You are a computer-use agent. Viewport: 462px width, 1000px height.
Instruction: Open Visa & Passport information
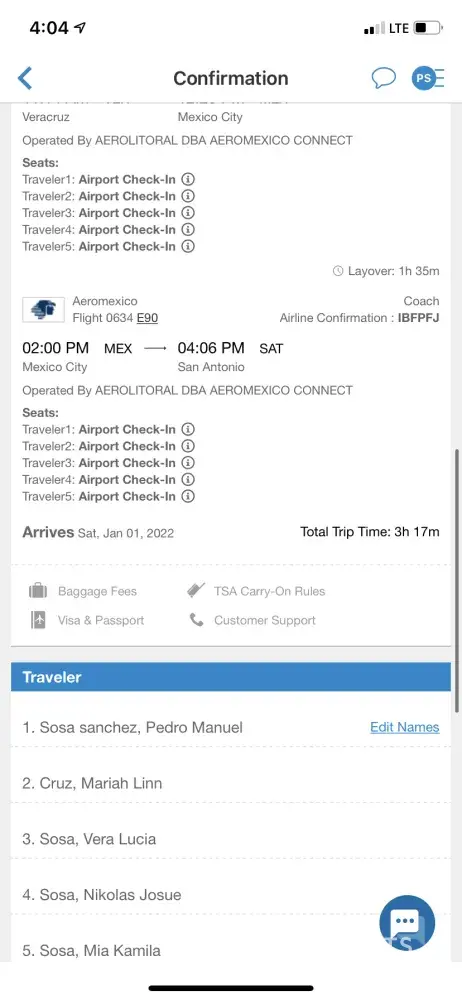[87, 620]
